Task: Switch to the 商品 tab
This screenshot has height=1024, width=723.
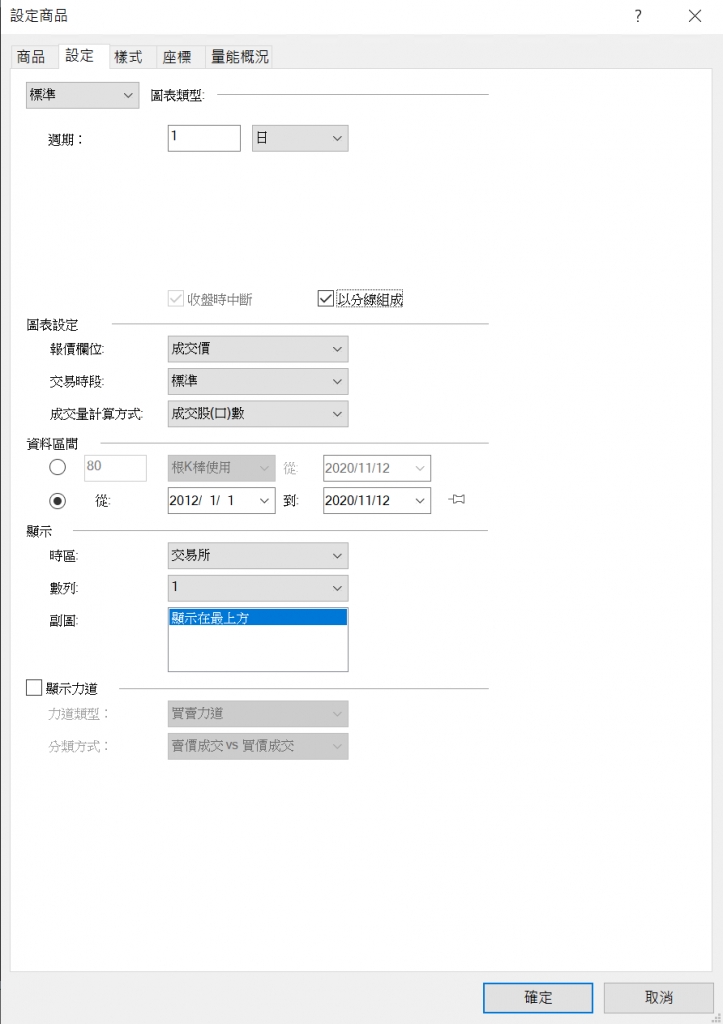Action: [31, 57]
